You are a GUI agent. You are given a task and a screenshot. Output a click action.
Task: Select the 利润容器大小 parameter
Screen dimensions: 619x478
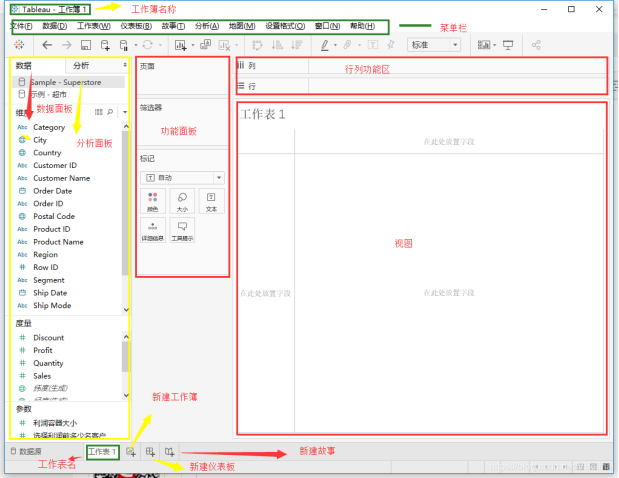pyautogui.click(x=55, y=423)
